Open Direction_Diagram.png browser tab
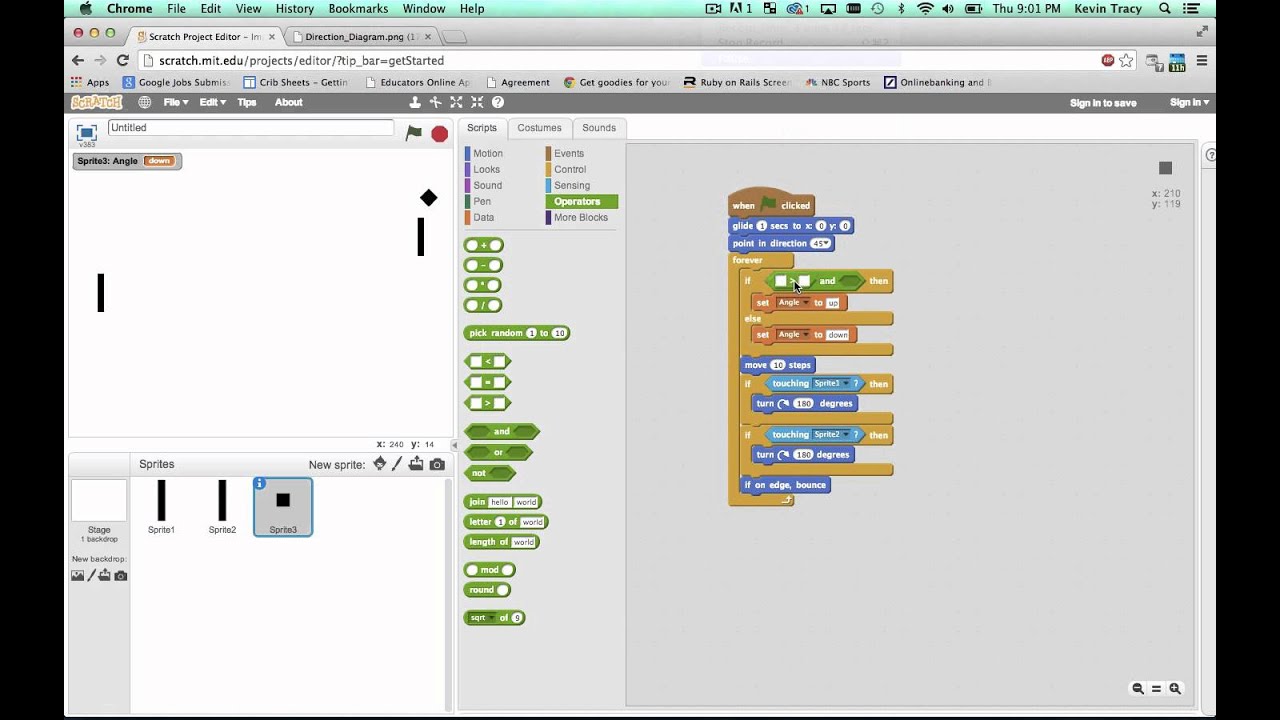This screenshot has width=1280, height=720. [x=362, y=36]
